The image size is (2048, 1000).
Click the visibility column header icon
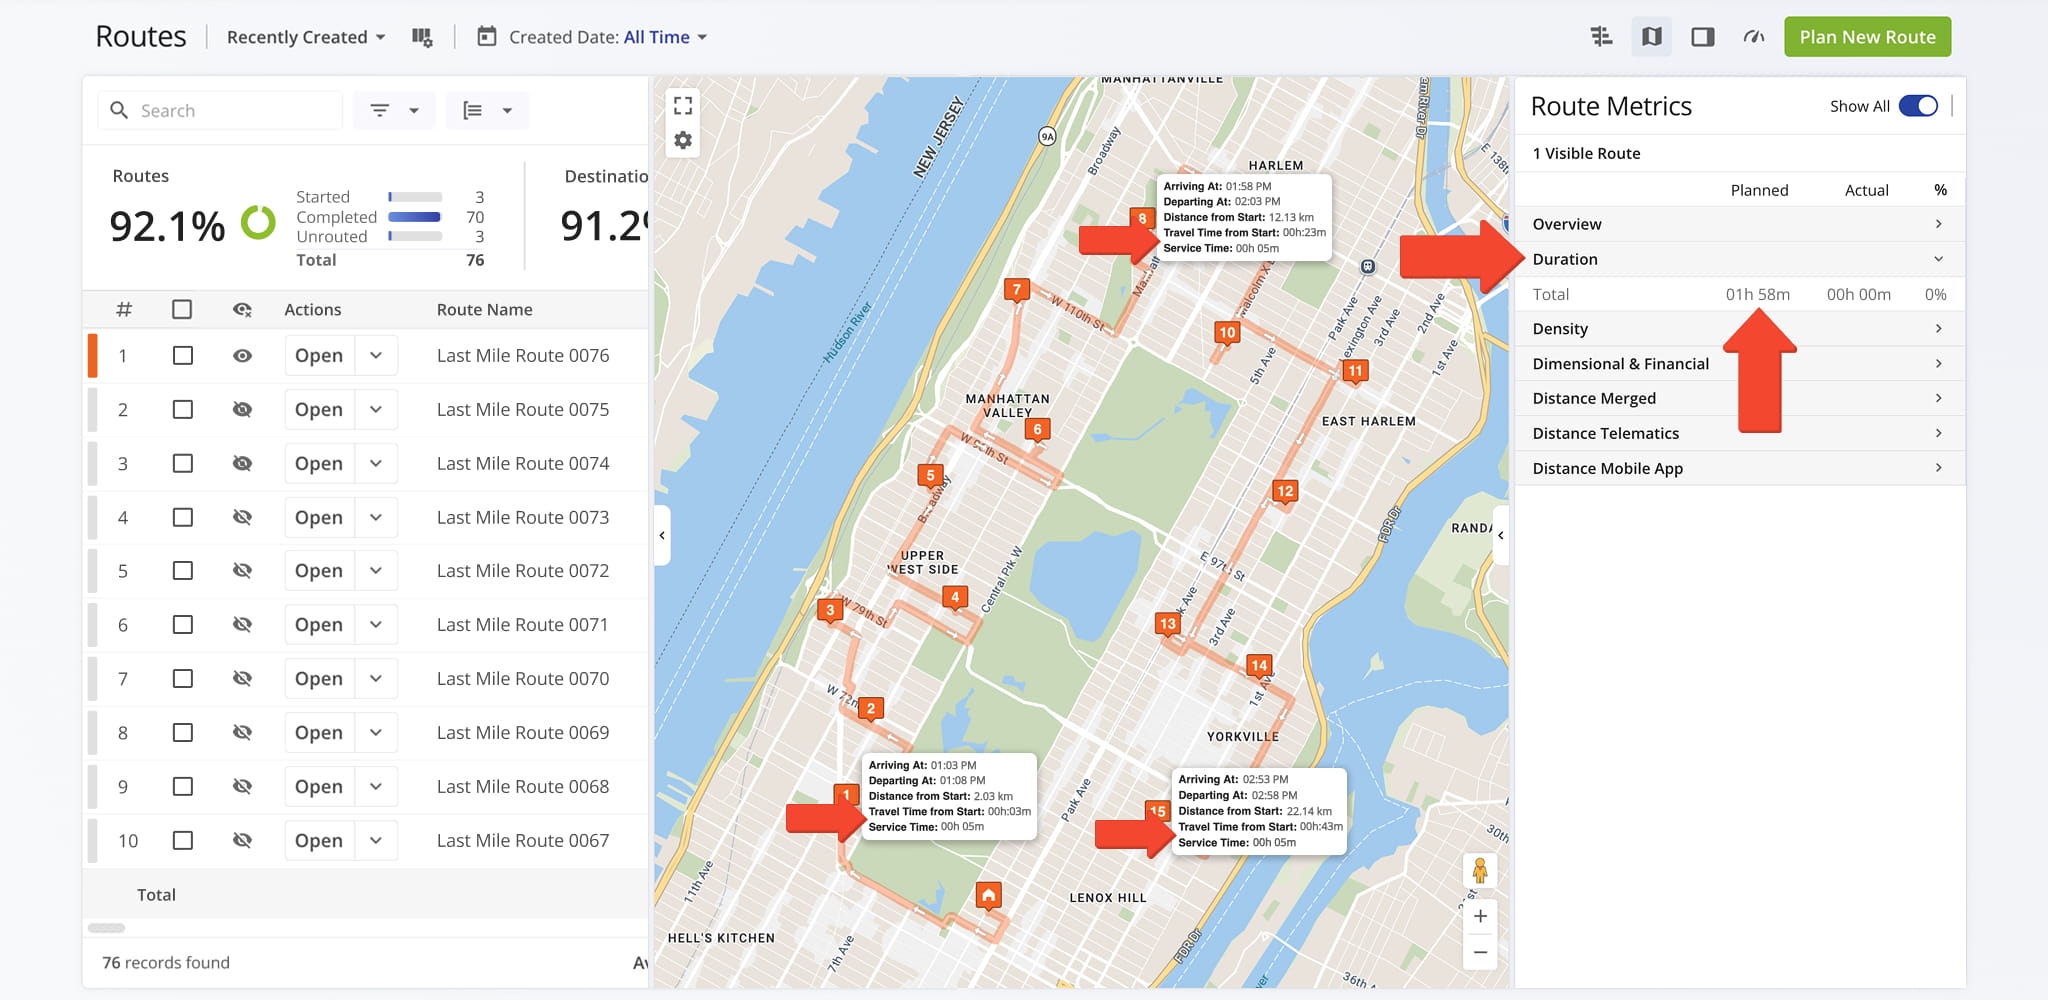point(242,310)
